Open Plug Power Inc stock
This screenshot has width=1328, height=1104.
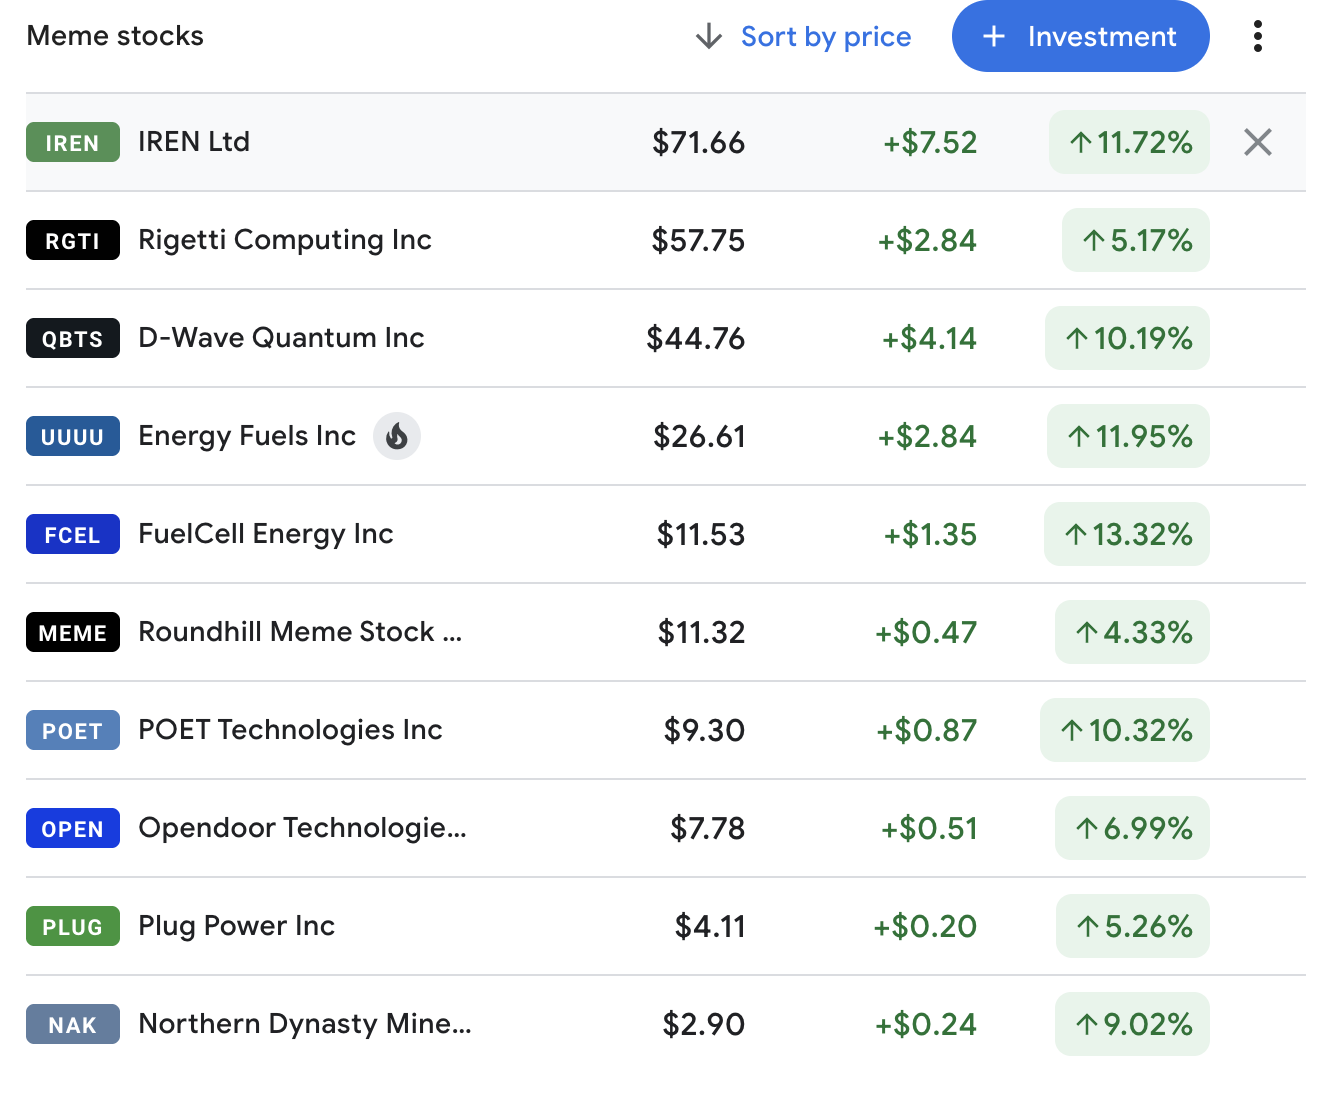[x=236, y=926]
